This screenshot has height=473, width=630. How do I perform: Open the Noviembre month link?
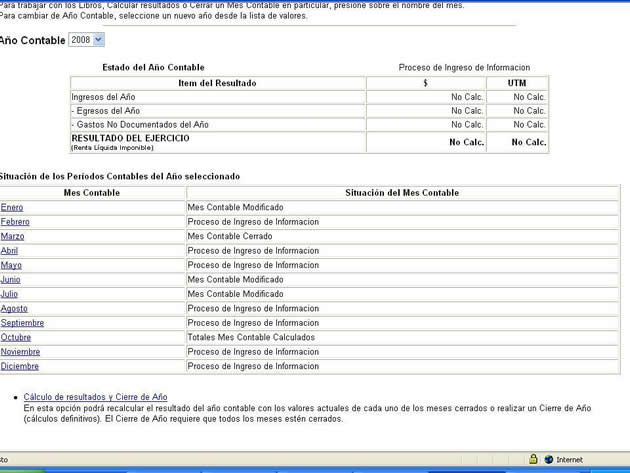tap(21, 352)
